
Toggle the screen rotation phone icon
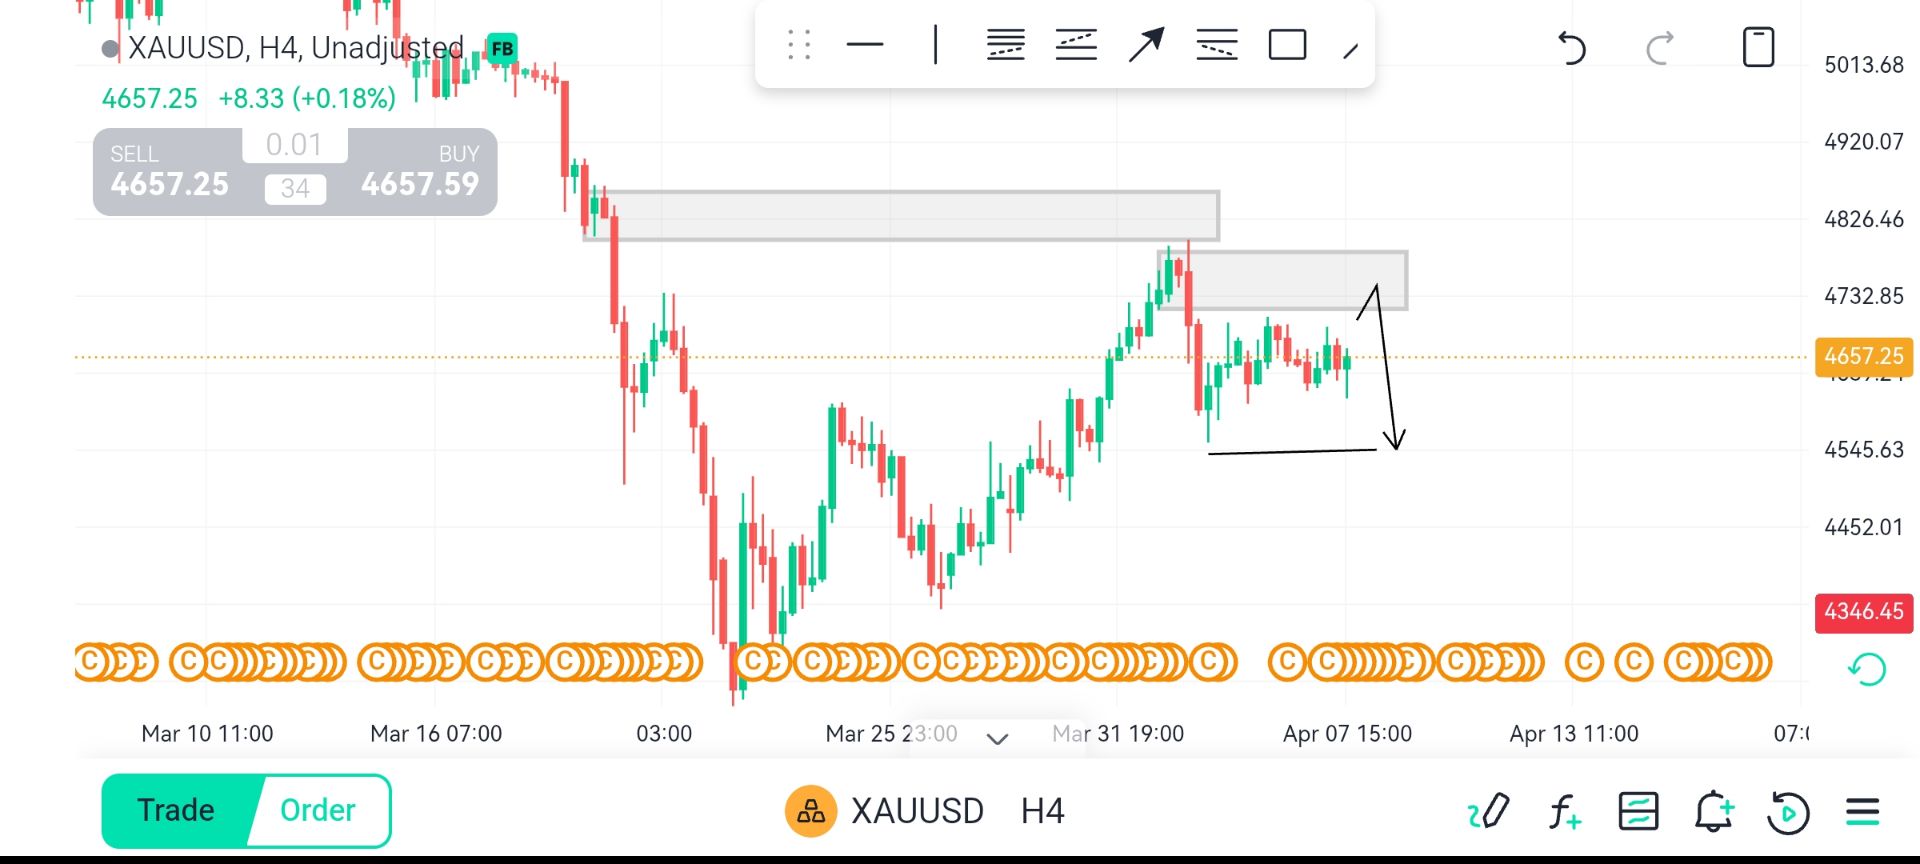coord(1758,47)
